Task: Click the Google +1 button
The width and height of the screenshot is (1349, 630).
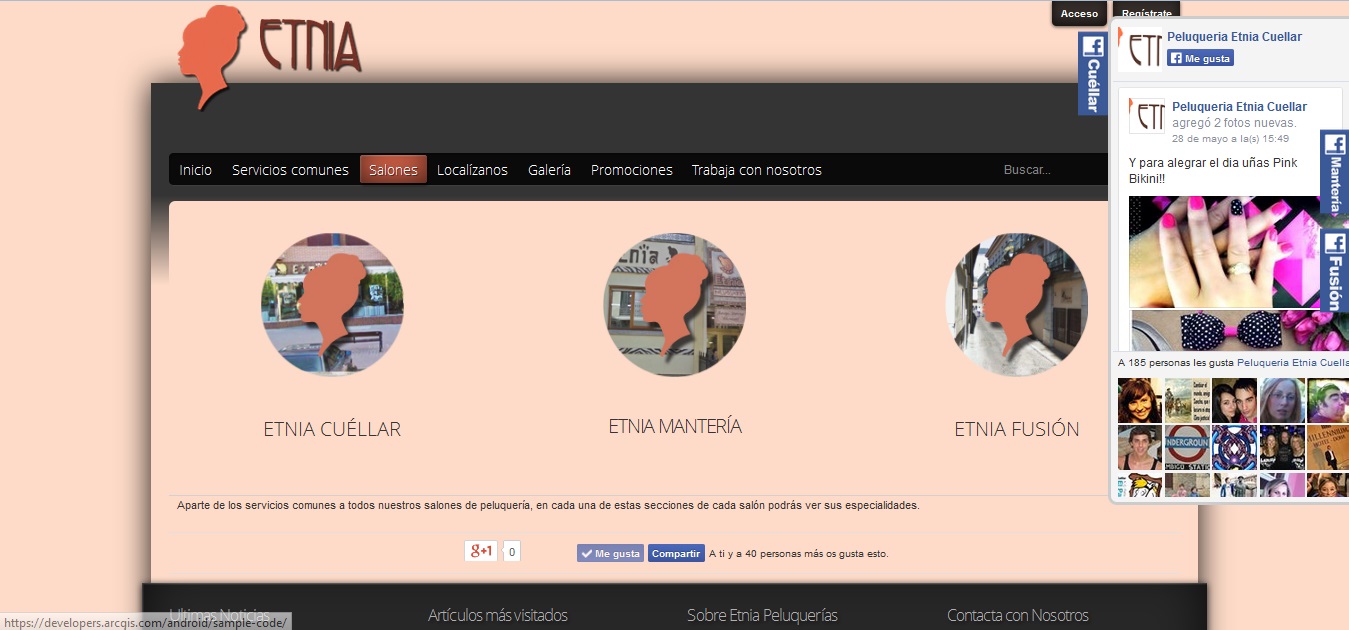Action: (x=481, y=551)
